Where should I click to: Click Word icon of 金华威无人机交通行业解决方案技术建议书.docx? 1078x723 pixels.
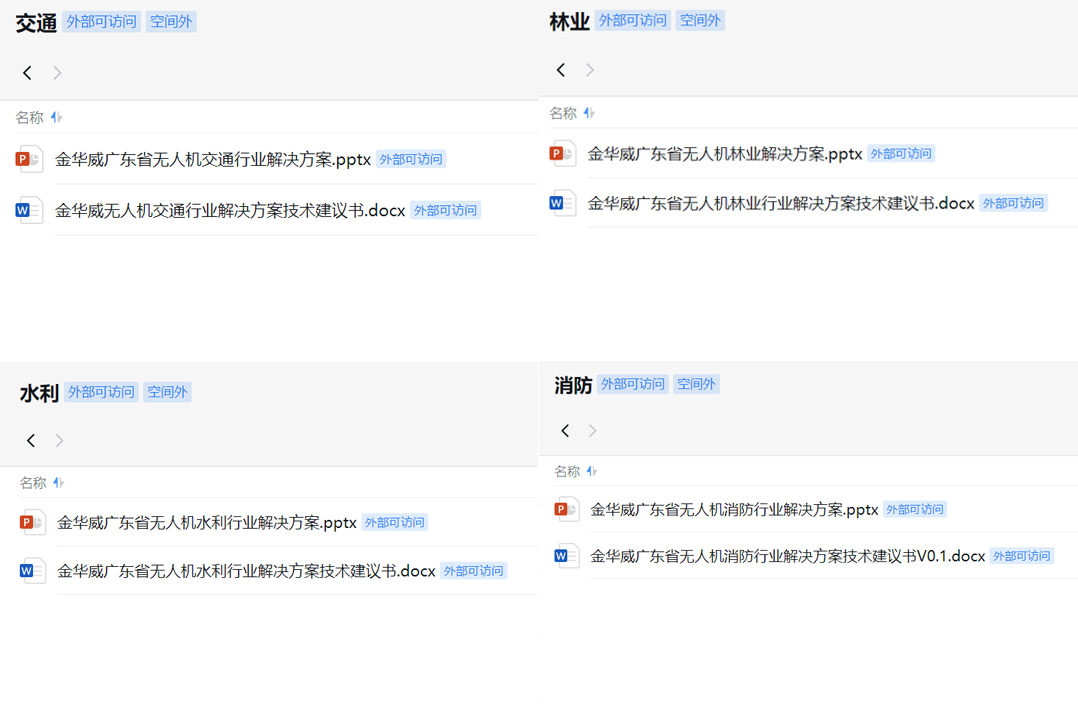(x=30, y=210)
